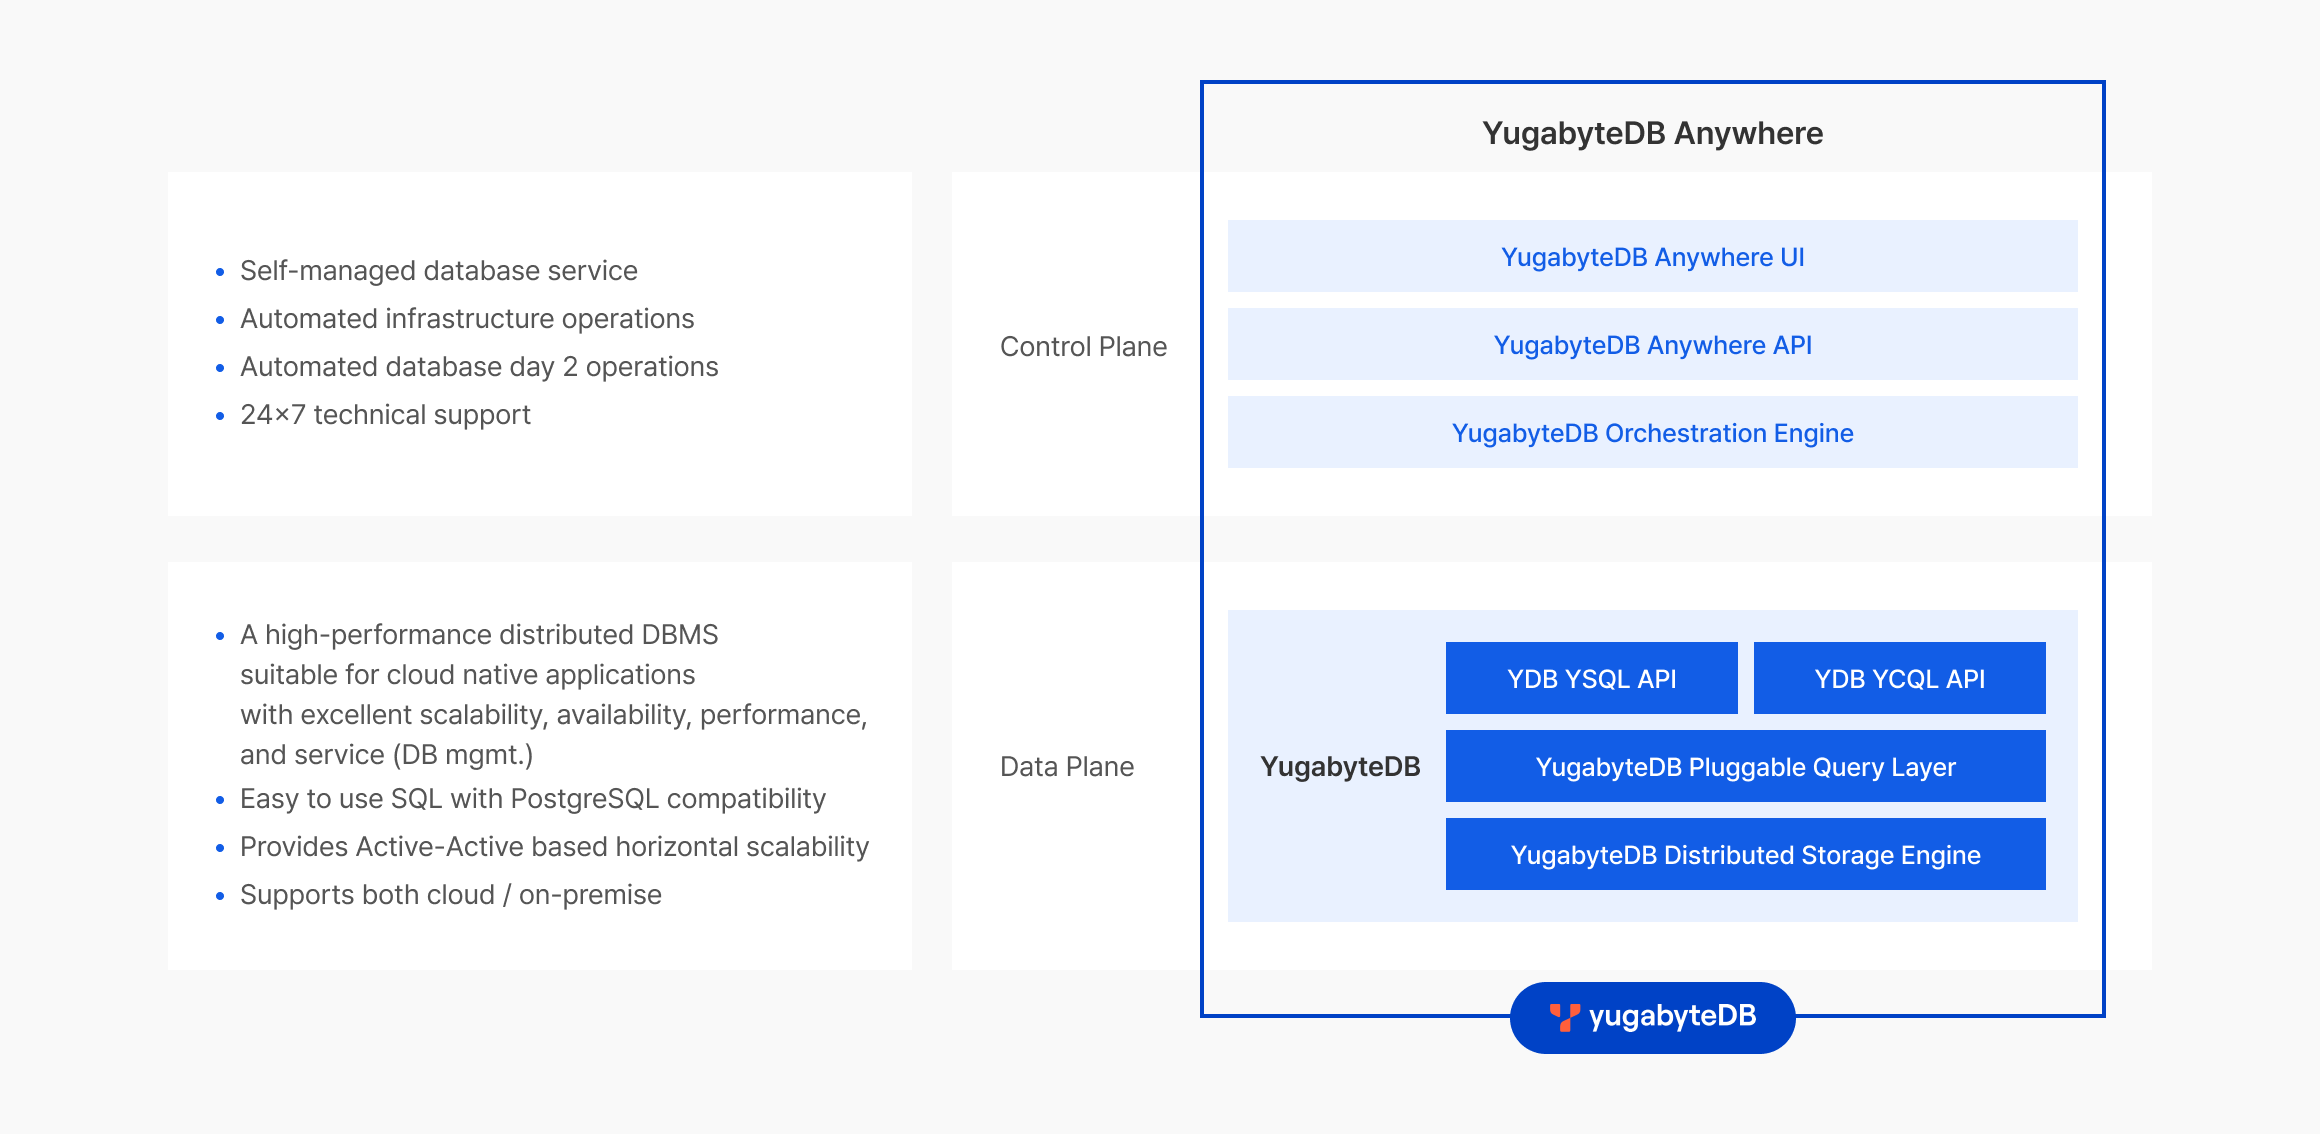
Task: Click the Control Plane label
Action: click(1083, 347)
